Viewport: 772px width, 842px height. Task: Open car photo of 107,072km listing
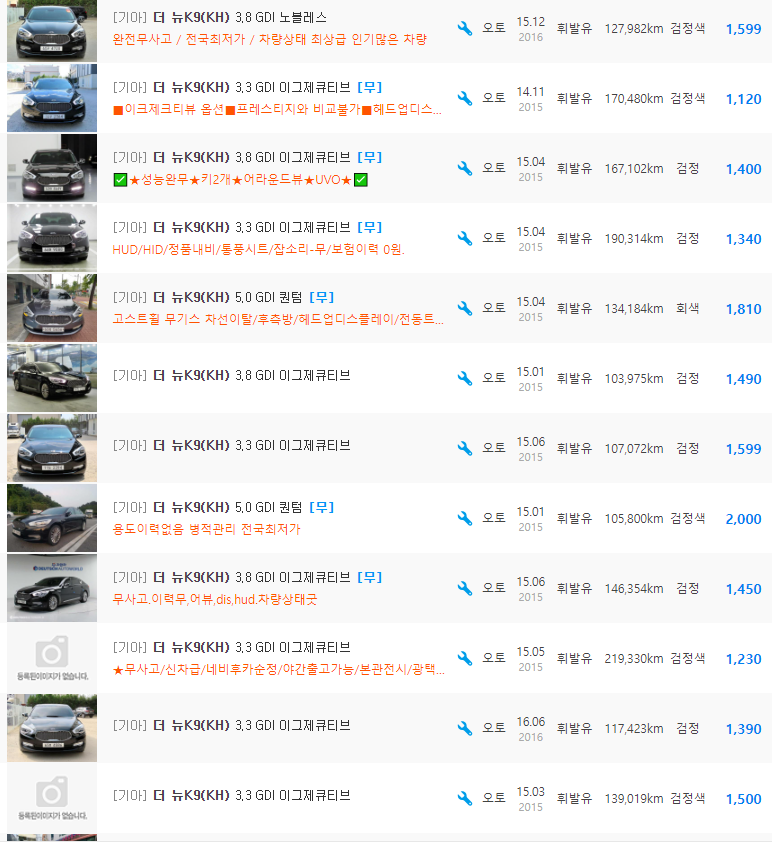click(52, 448)
